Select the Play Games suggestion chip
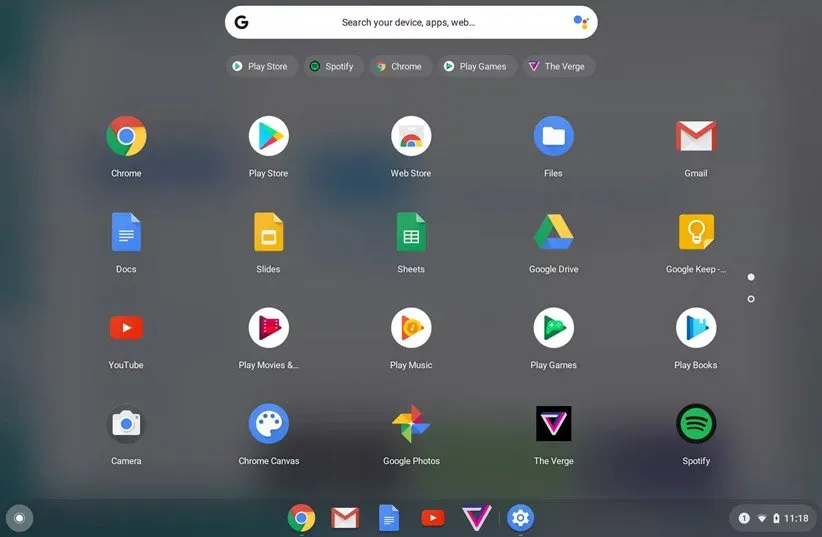This screenshot has width=822, height=537. click(475, 66)
